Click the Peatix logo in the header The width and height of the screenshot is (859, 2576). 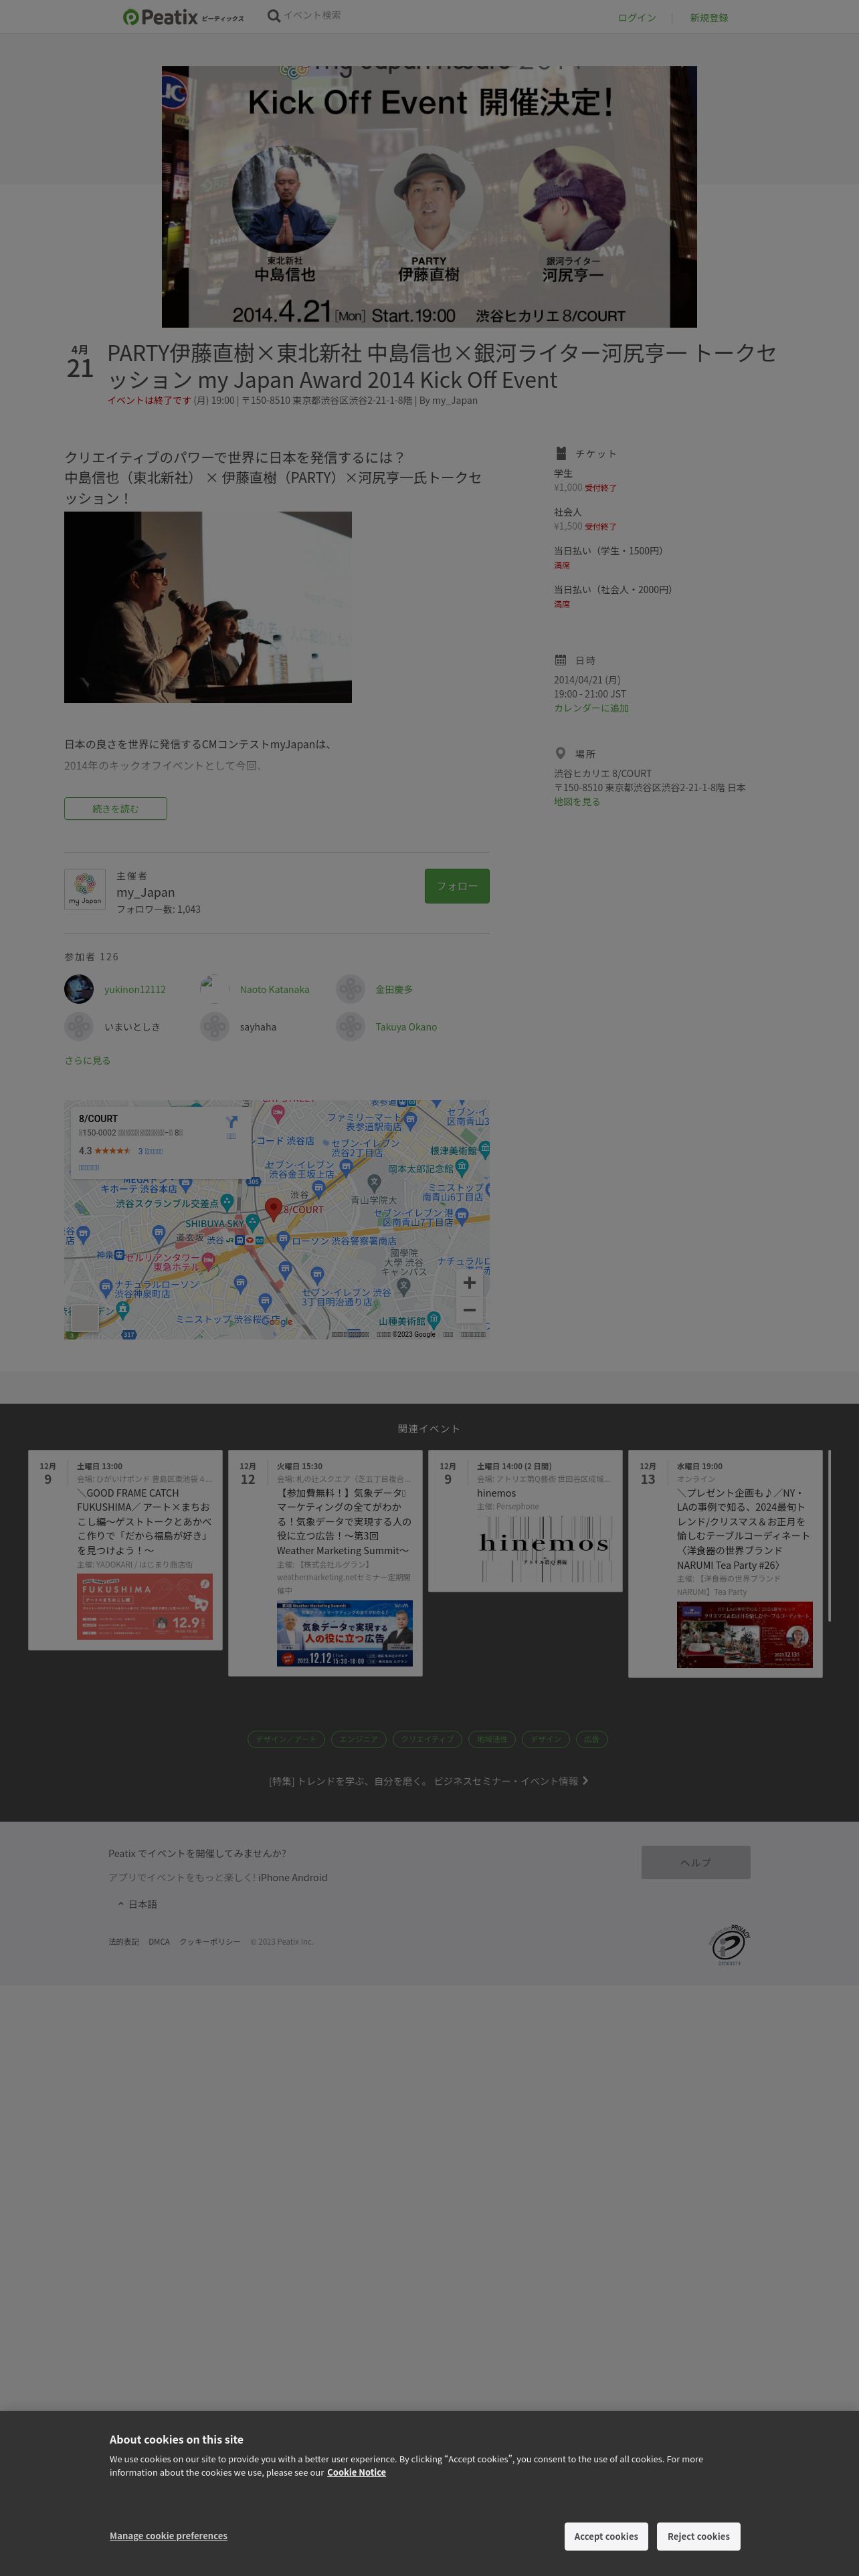point(183,17)
